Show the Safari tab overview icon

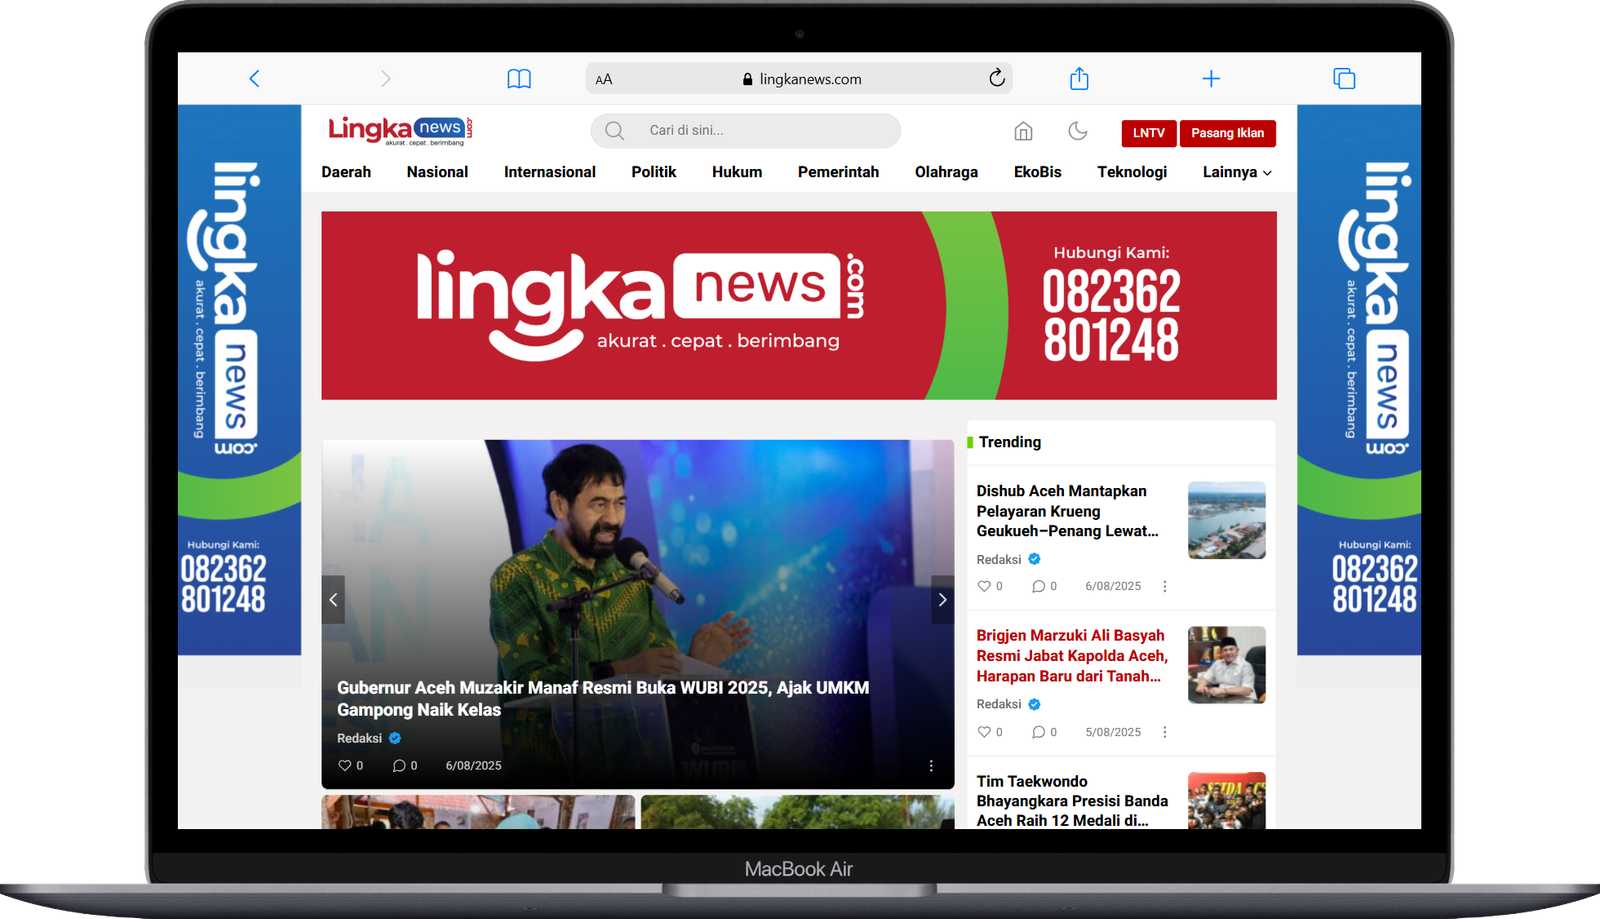[1344, 79]
